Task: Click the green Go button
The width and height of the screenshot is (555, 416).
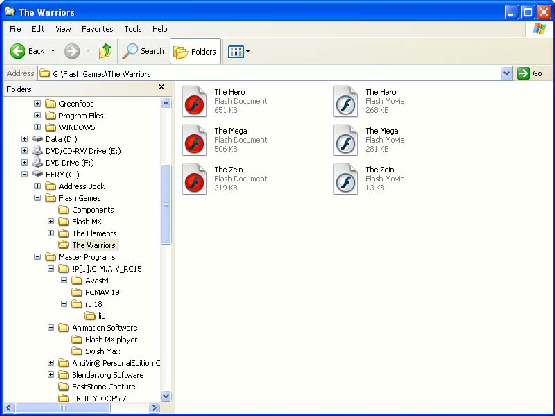Action: (530, 74)
